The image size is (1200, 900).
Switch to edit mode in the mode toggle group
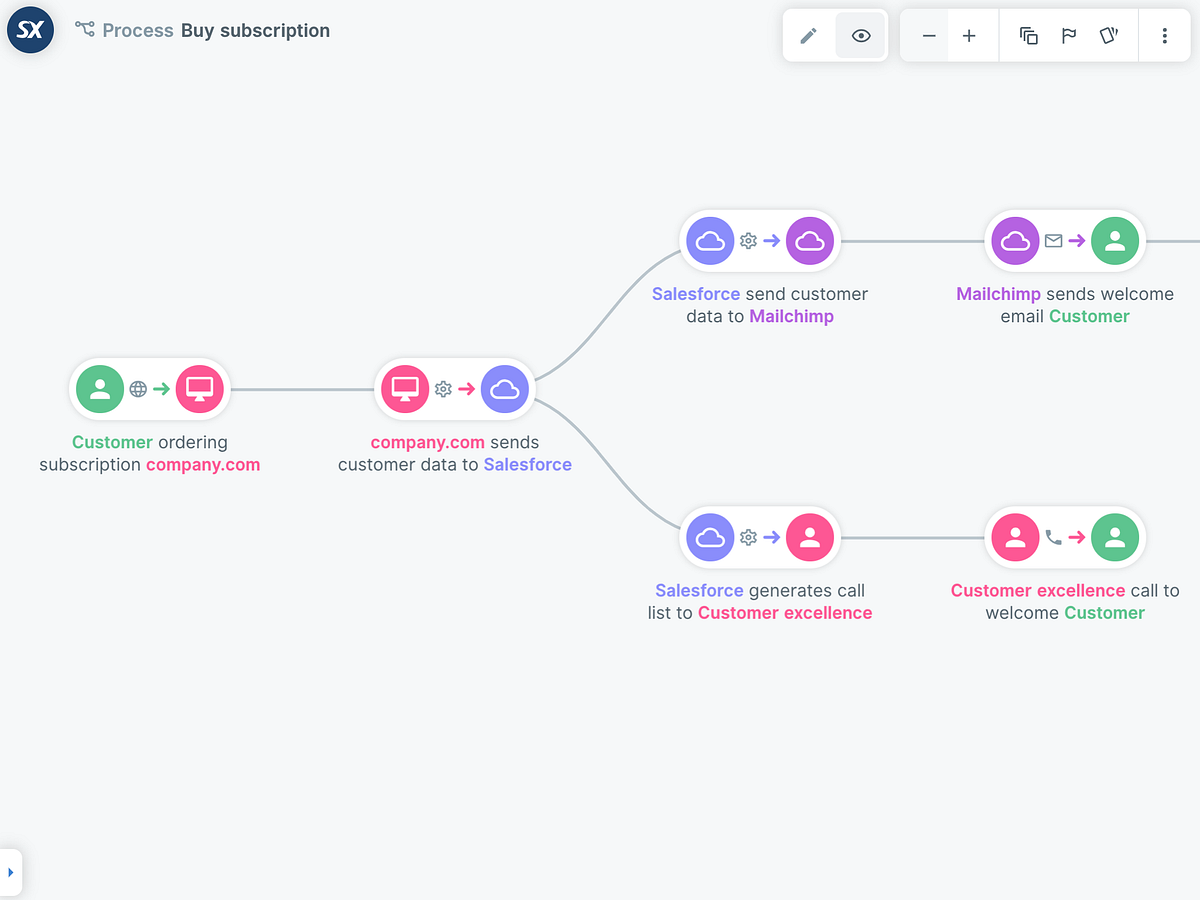810,35
